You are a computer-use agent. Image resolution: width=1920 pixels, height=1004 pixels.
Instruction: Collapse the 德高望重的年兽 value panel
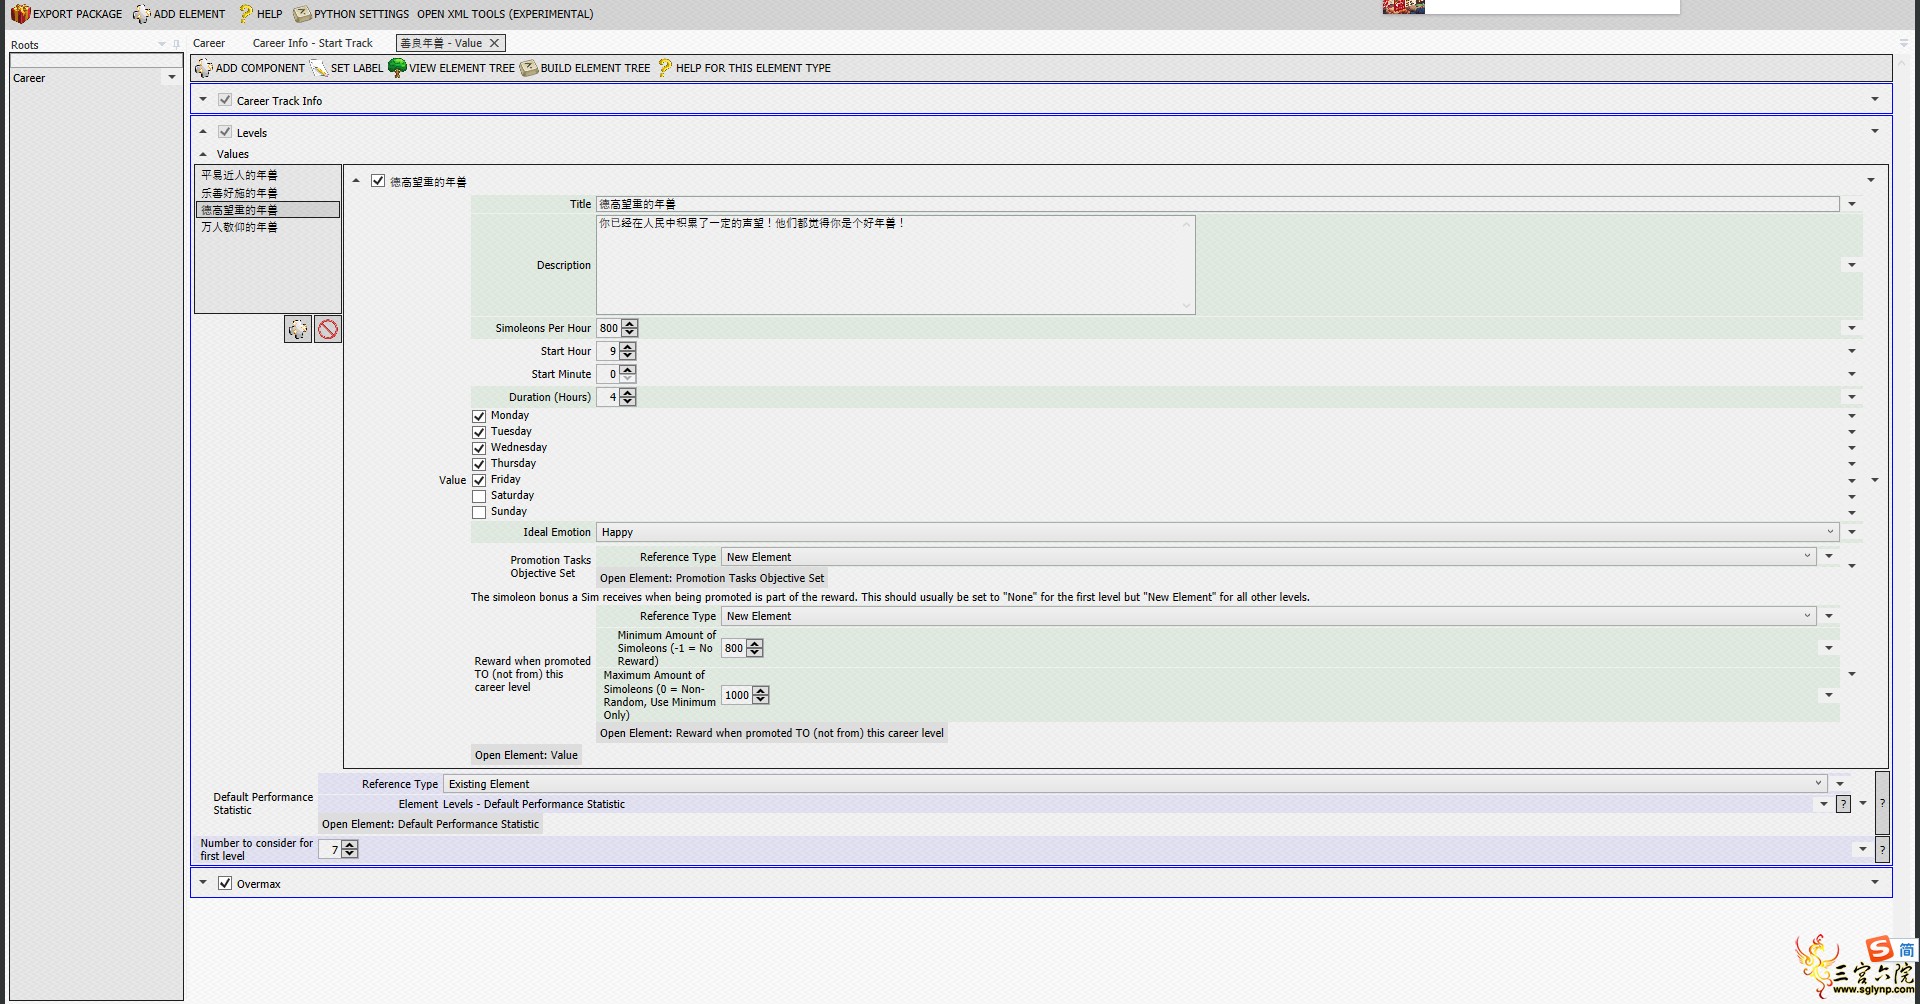356,181
